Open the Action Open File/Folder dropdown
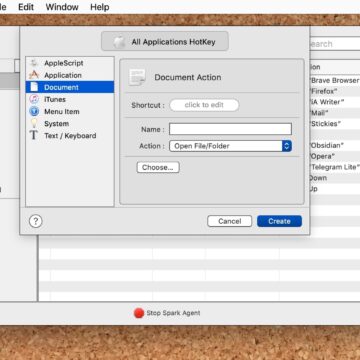Image resolution: width=360 pixels, height=360 pixels. point(230,146)
